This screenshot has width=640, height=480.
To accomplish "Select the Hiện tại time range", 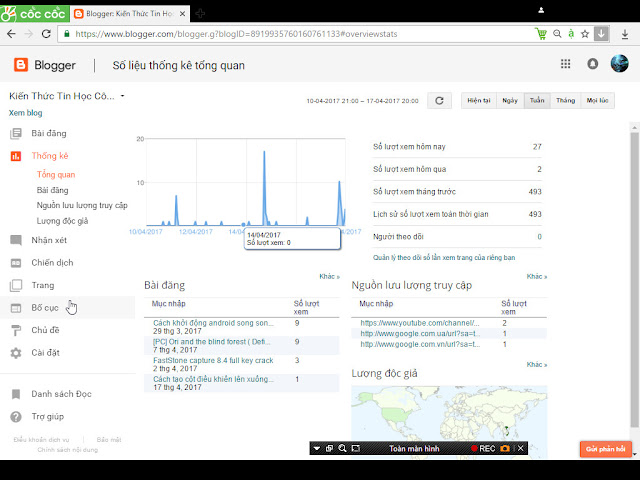I will point(479,100).
